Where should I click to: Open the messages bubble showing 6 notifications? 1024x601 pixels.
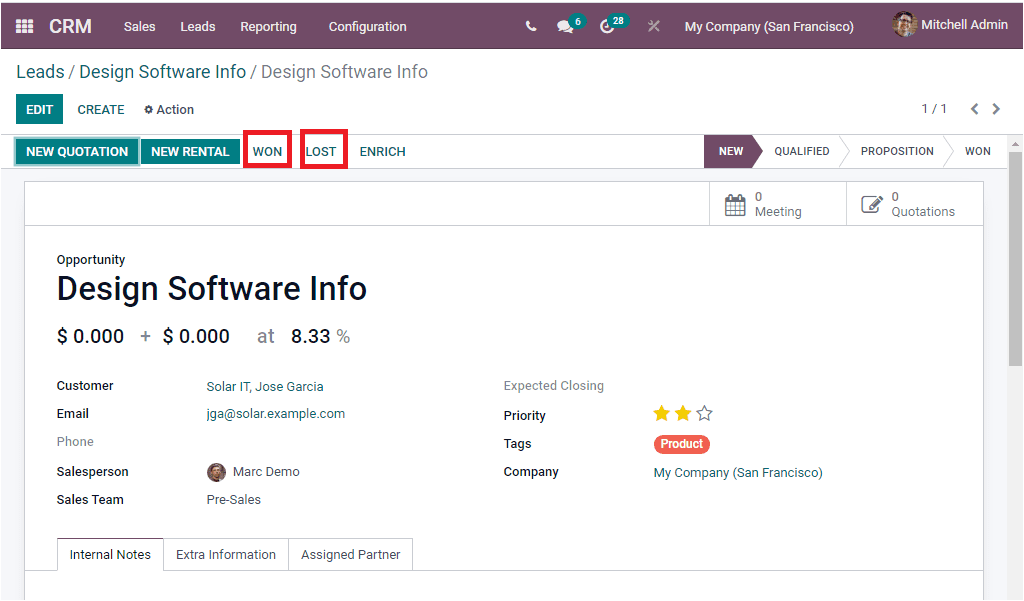(564, 26)
